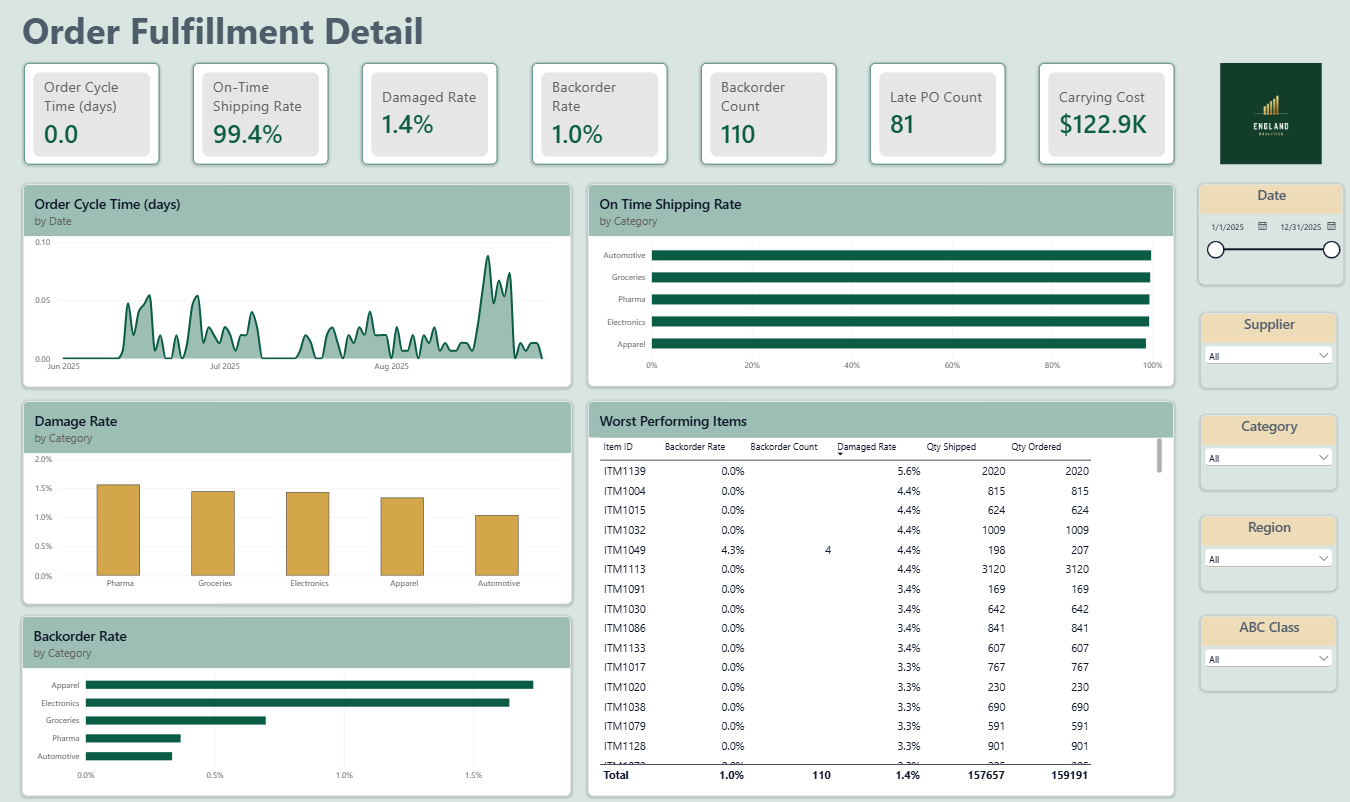
Task: Click the Pharma bar in Damage Rate chart
Action: pyautogui.click(x=118, y=530)
